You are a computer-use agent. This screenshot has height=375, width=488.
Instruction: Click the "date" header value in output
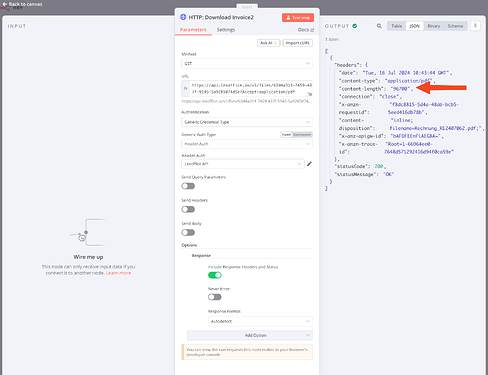(407, 73)
